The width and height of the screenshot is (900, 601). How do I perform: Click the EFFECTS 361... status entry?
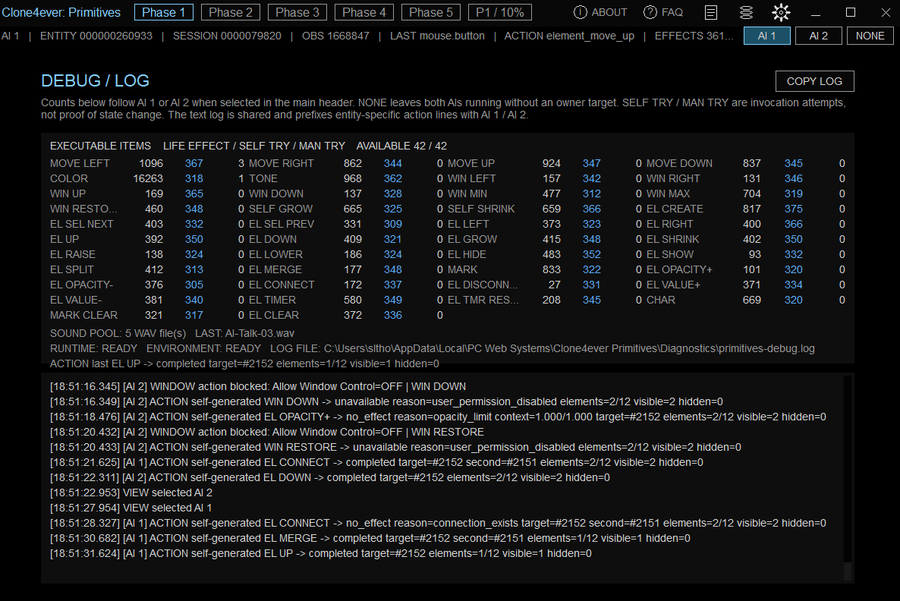point(694,36)
